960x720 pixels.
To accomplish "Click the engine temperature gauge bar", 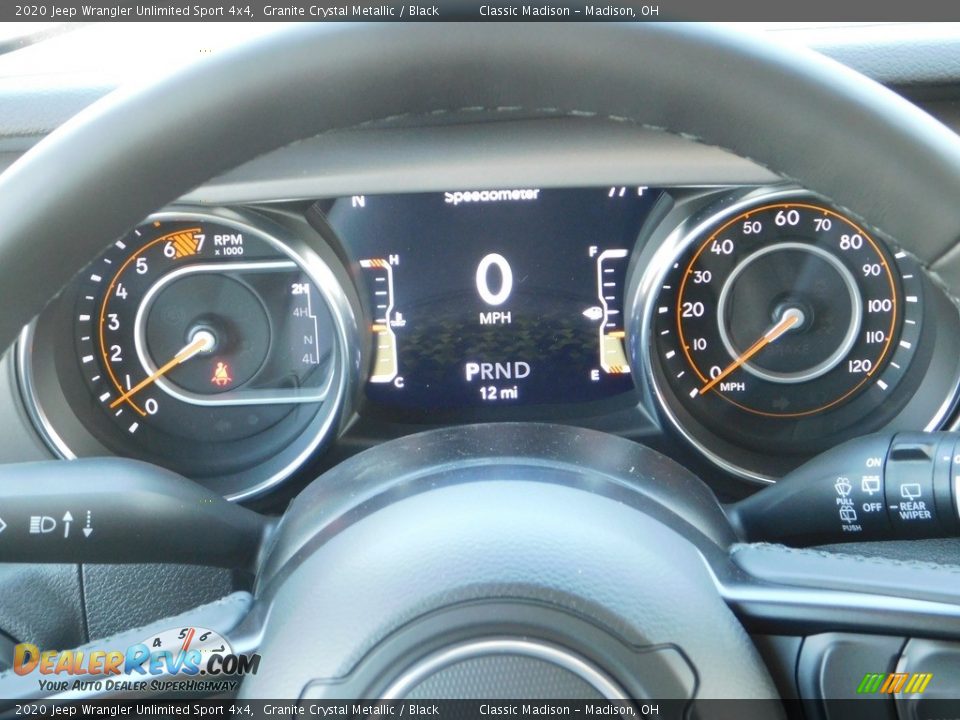I will 380,320.
